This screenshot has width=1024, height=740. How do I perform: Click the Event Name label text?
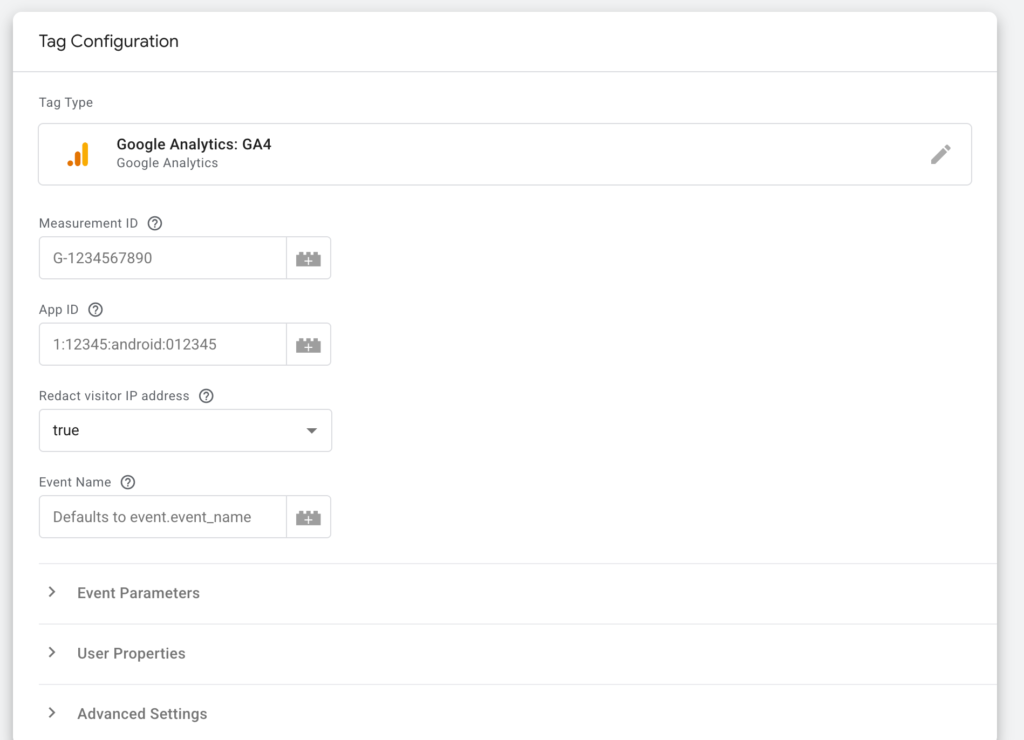75,482
